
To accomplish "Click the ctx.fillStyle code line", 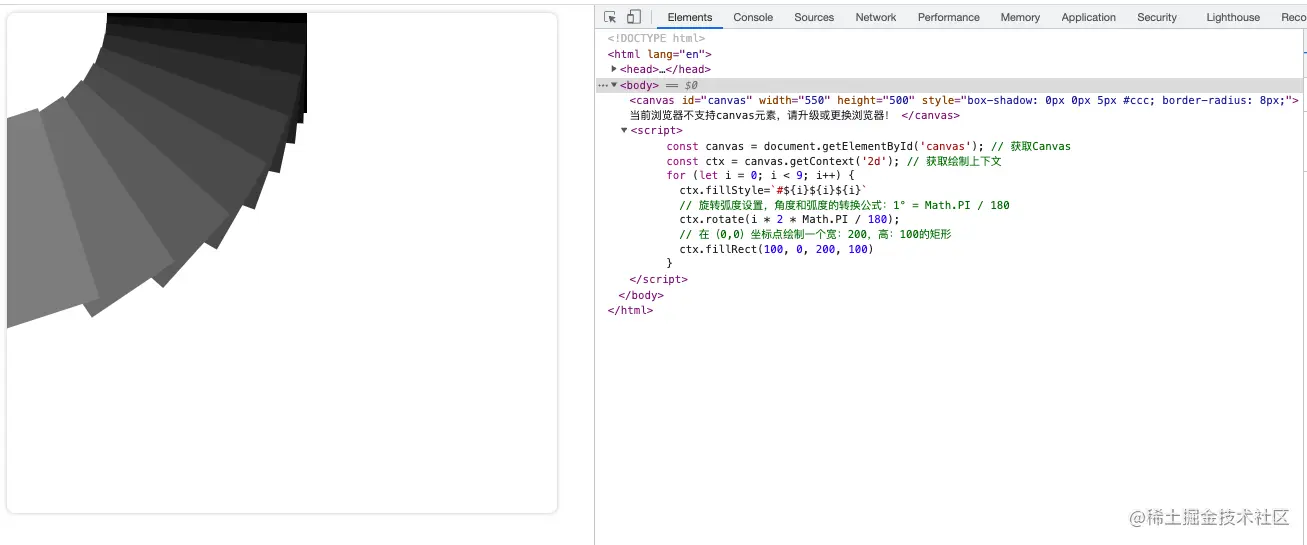I will pos(774,190).
